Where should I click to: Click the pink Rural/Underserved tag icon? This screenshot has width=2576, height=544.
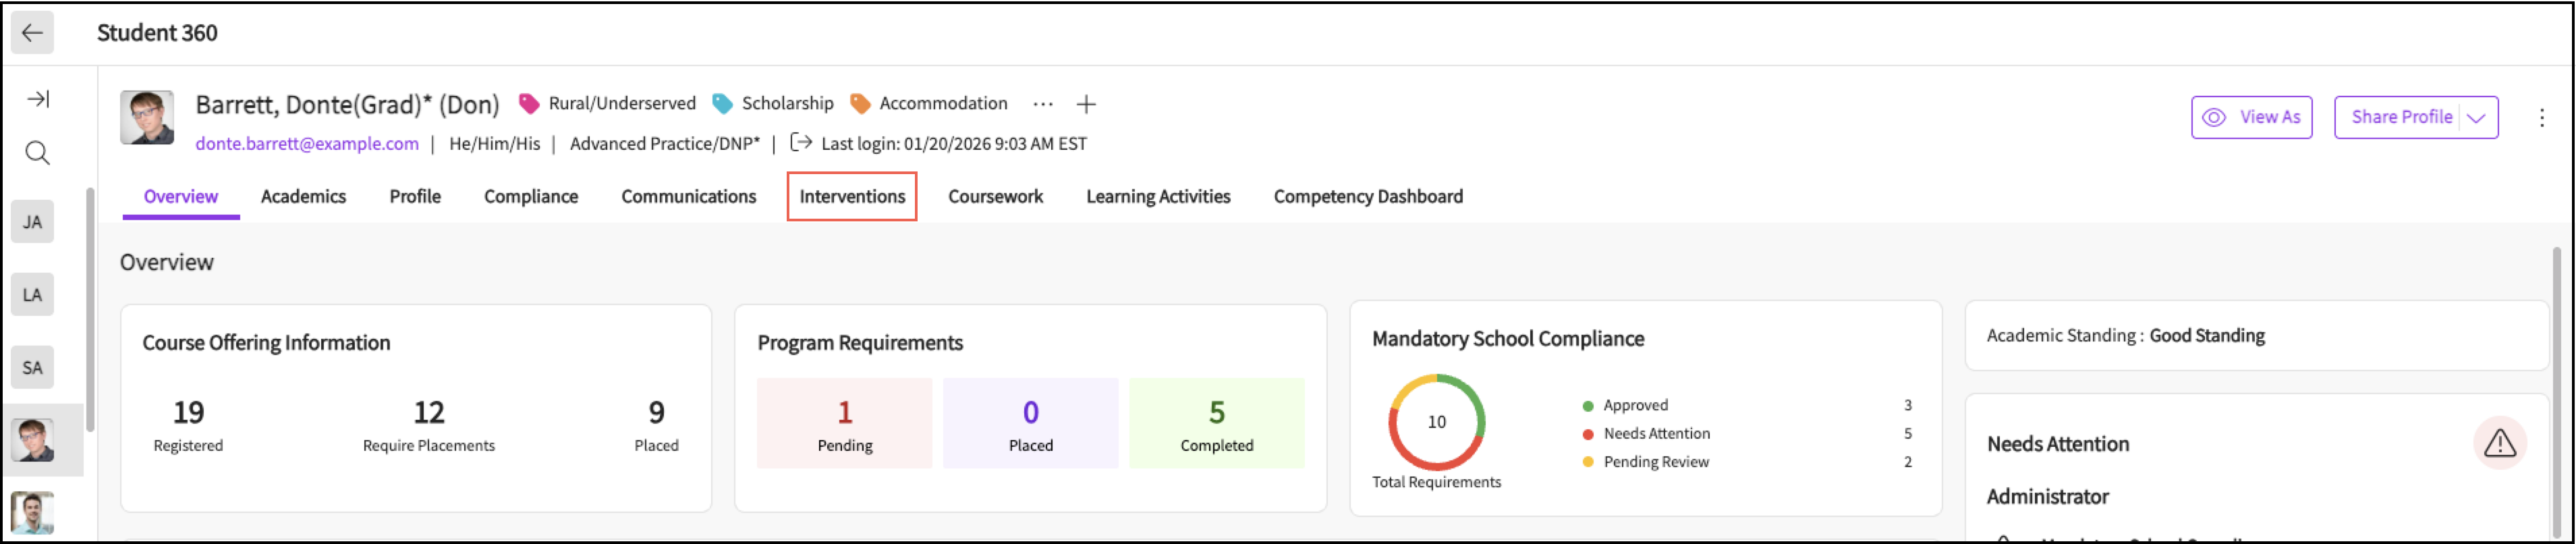tap(529, 104)
